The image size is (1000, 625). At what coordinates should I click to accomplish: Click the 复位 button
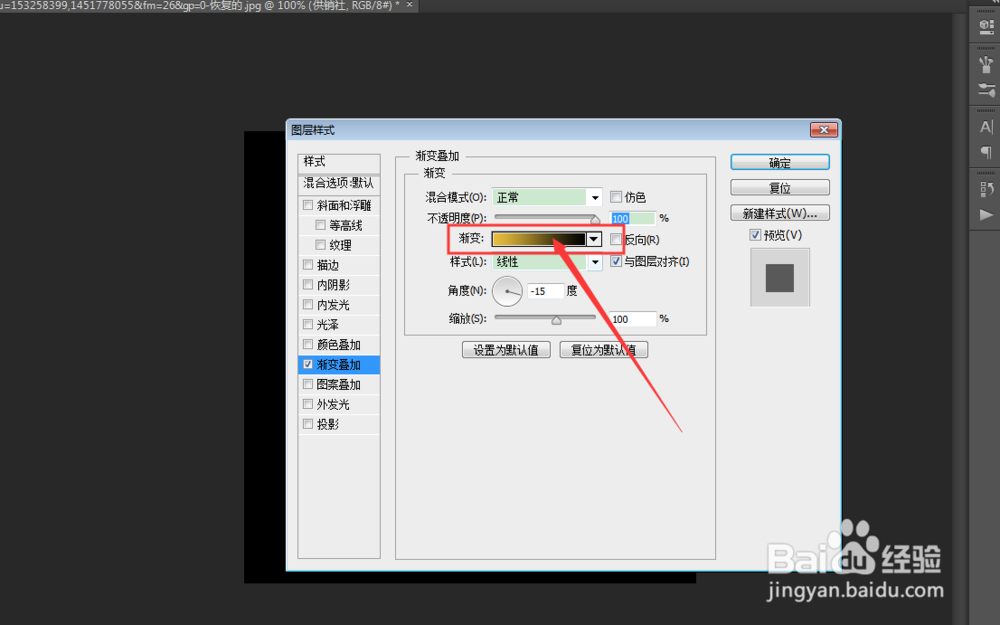tap(779, 188)
